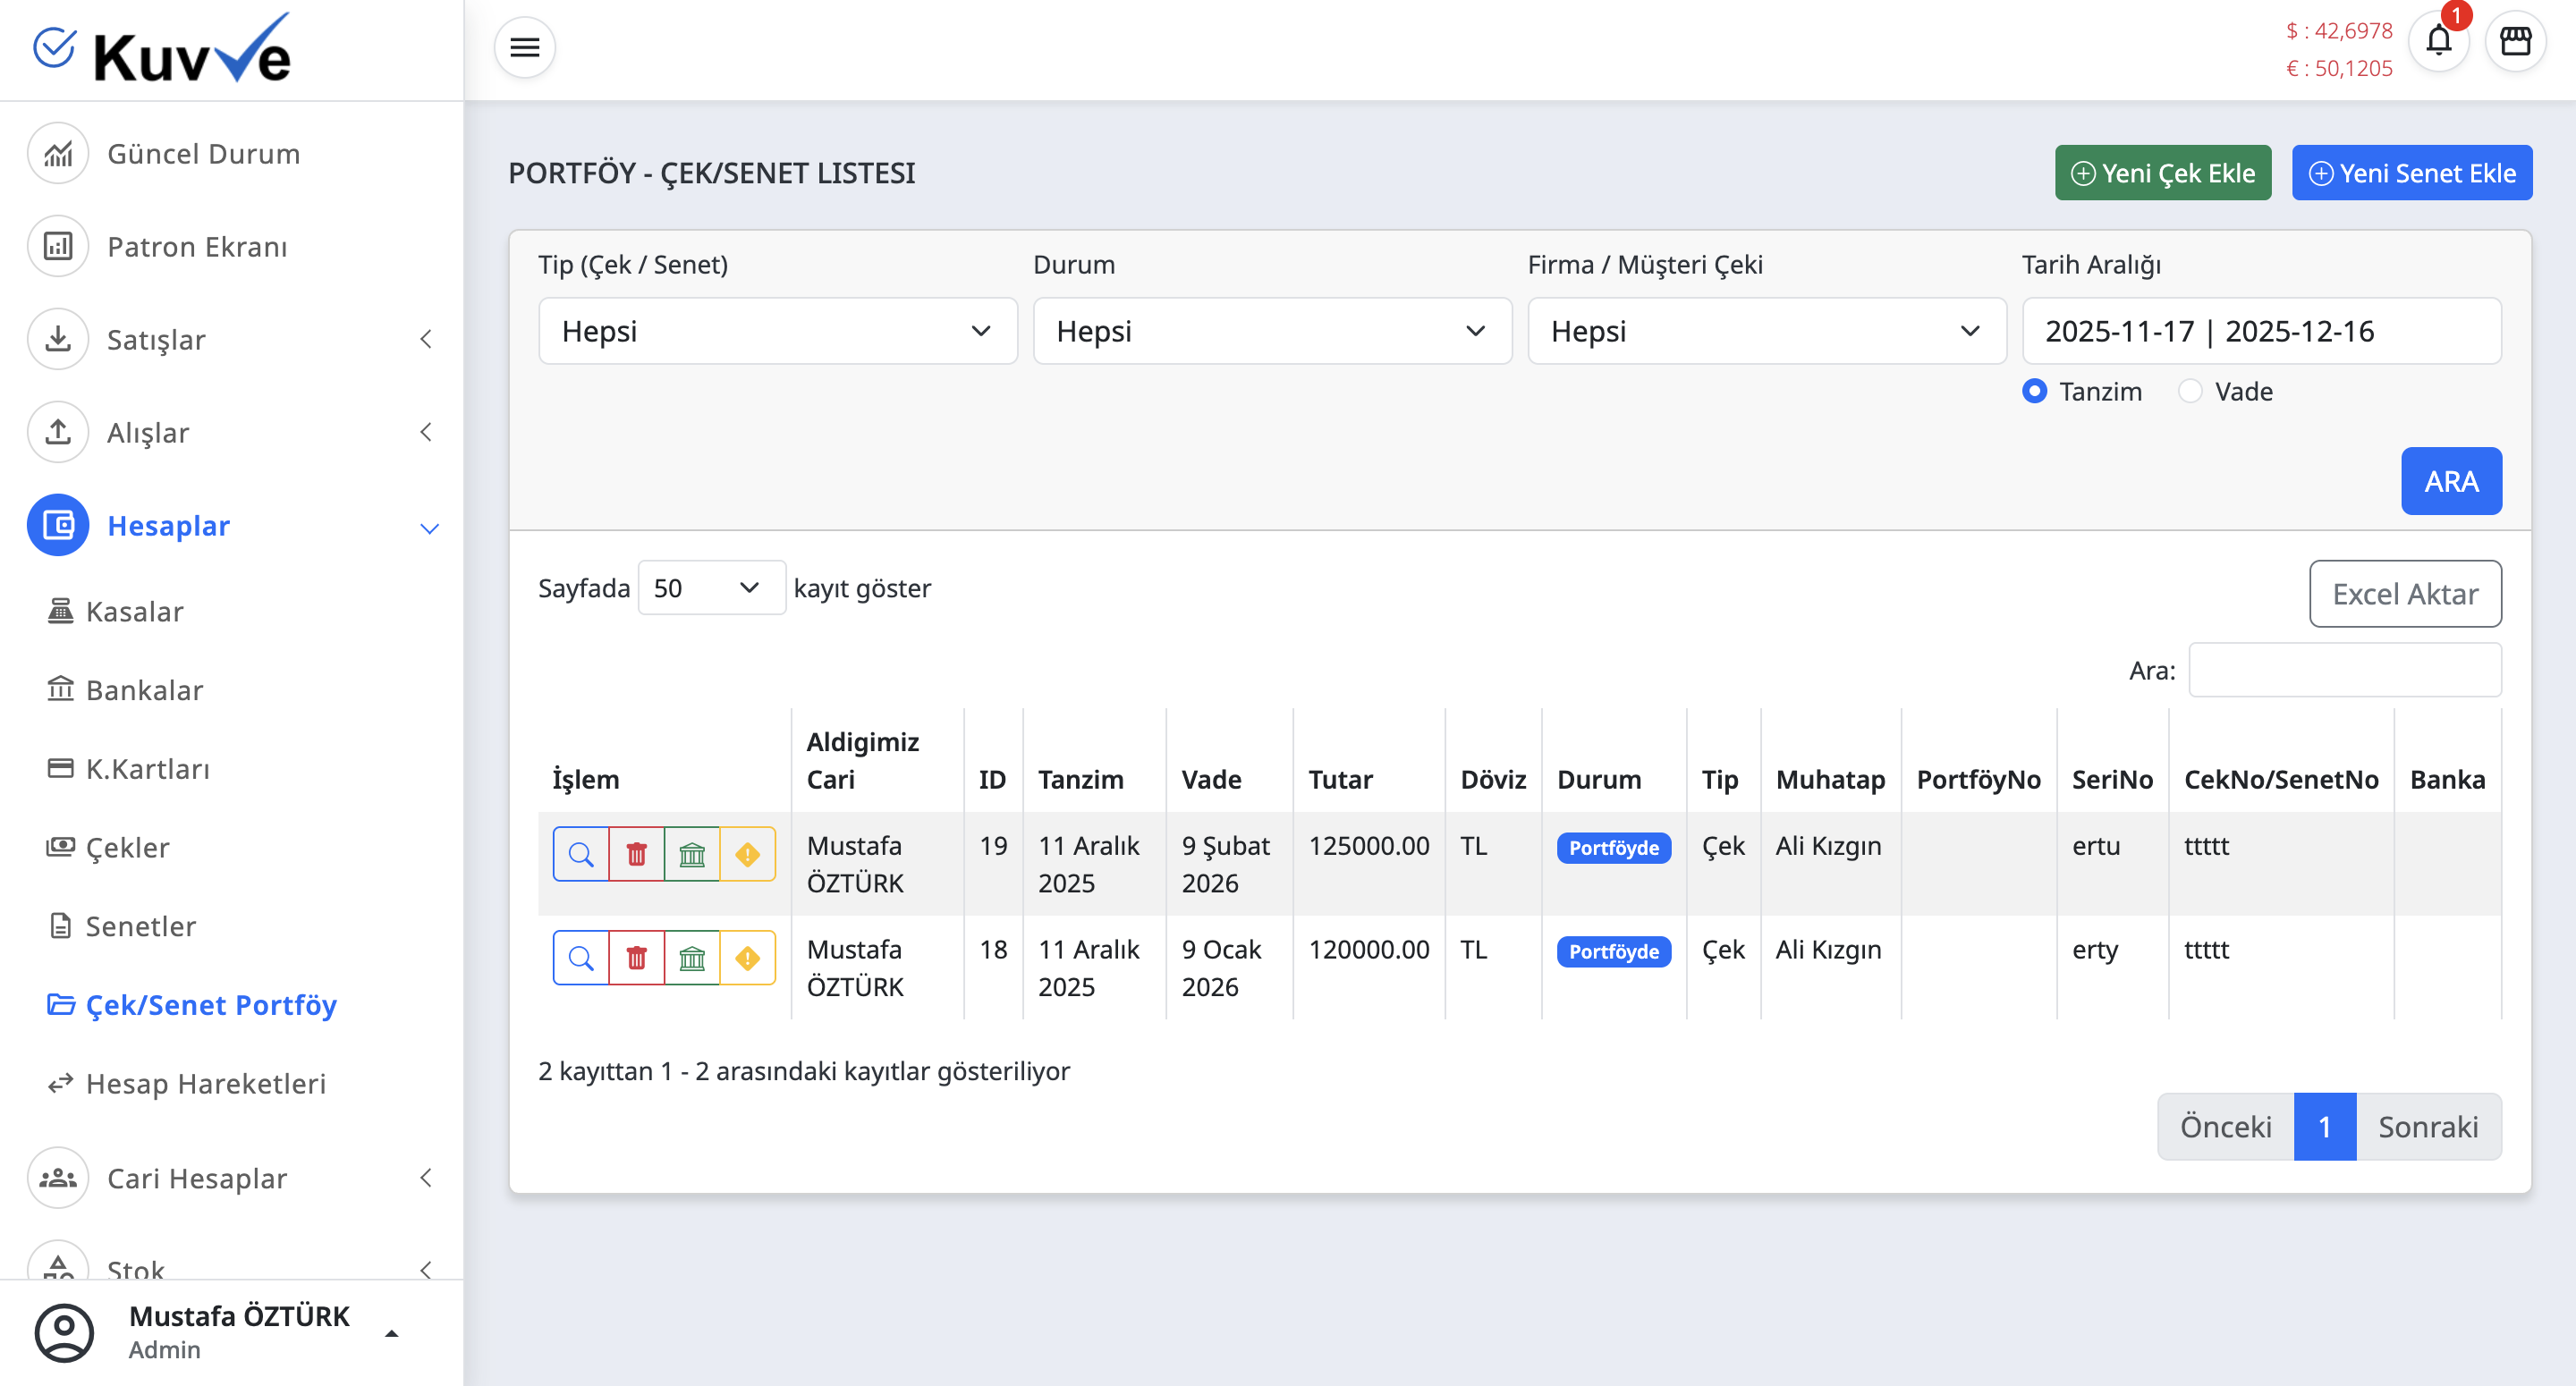Click the Yeni Çek Ekle button
The height and width of the screenshot is (1386, 2576).
click(2162, 173)
